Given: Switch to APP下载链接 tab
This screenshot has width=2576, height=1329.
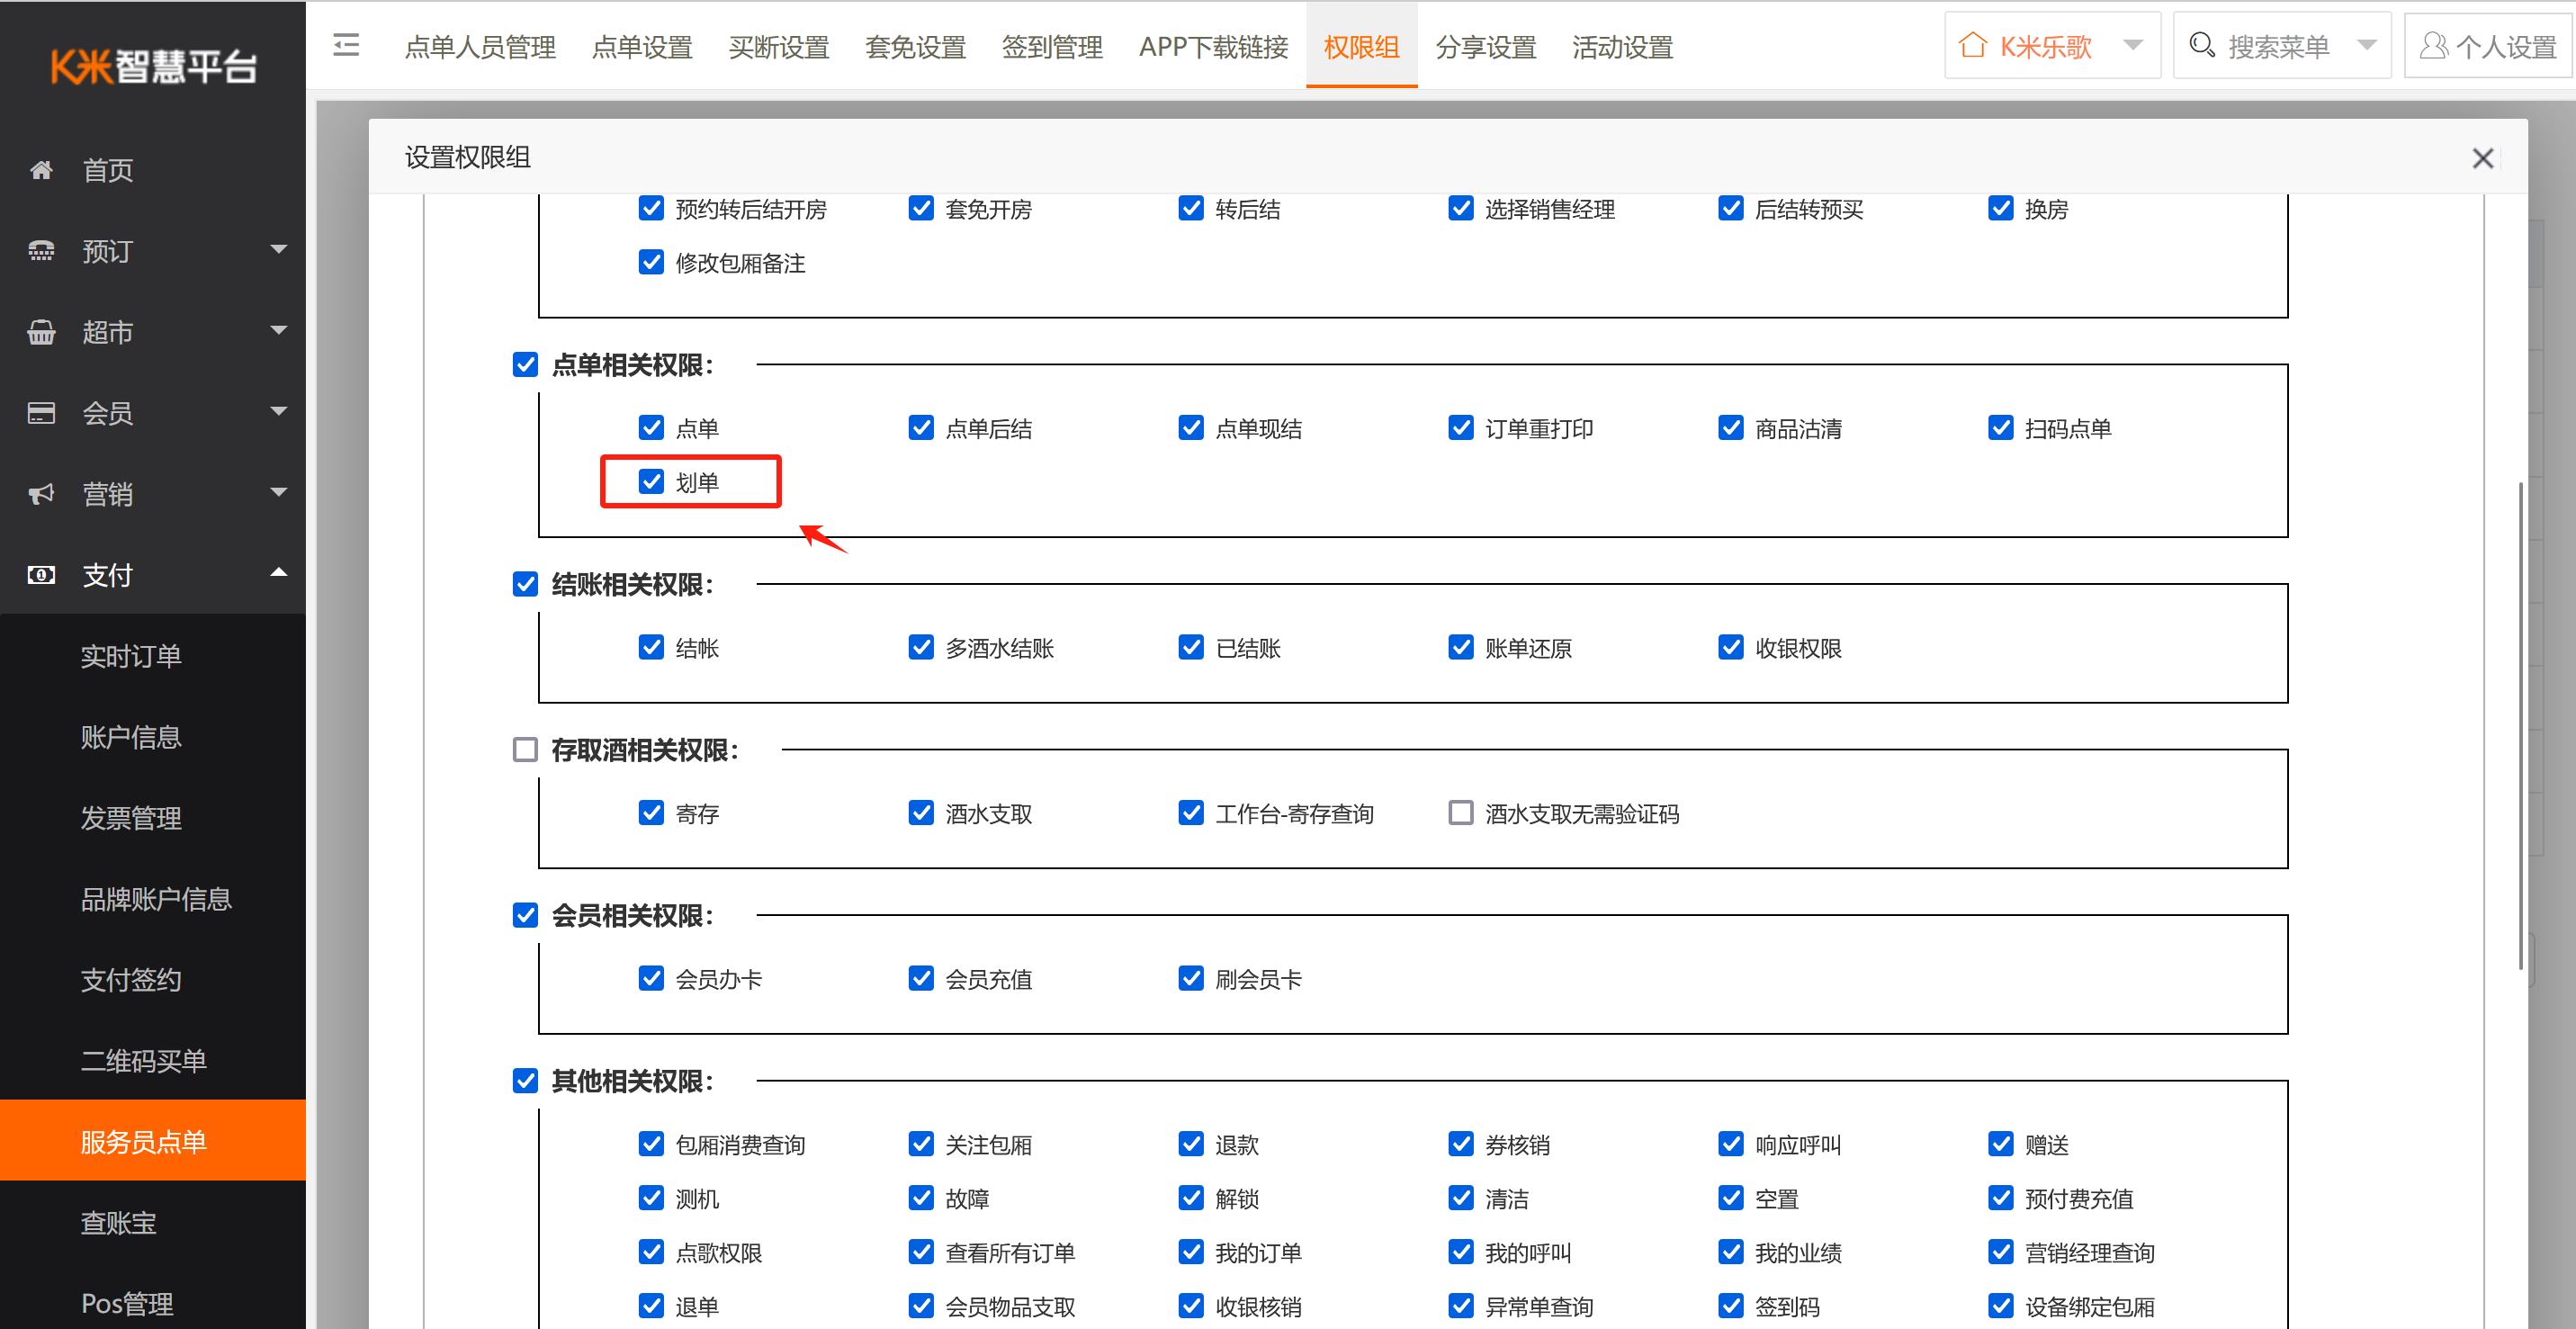Looking at the screenshot, I should pos(1213,47).
